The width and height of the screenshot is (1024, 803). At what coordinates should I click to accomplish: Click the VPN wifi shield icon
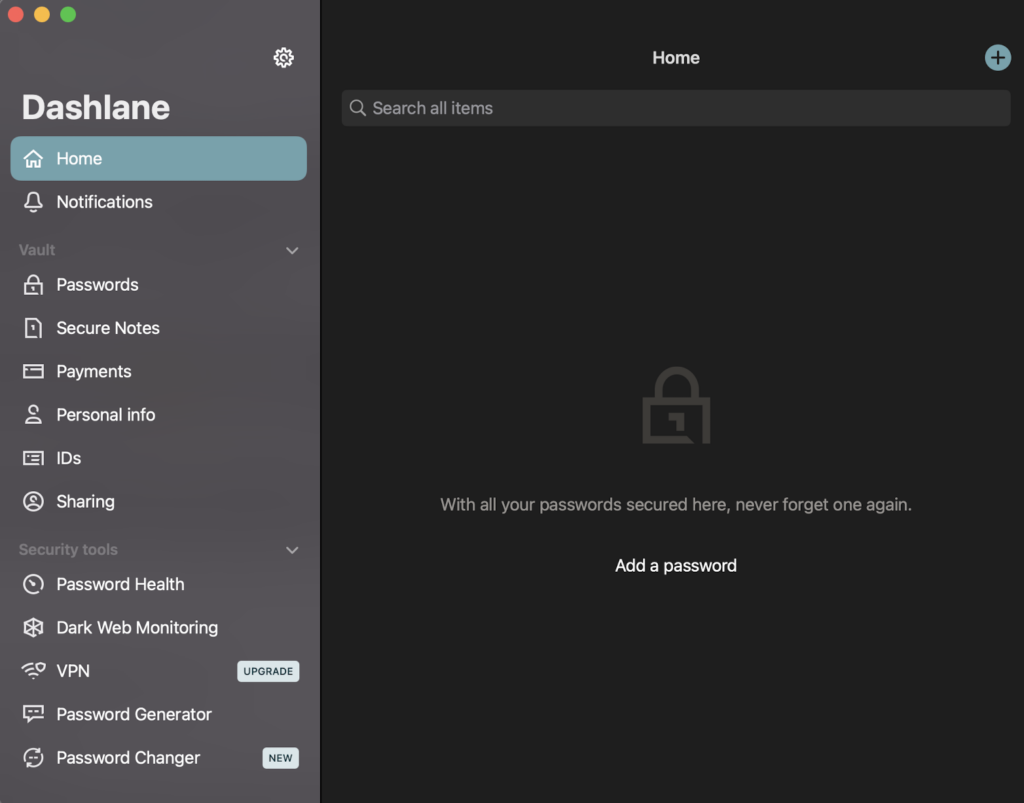[33, 670]
